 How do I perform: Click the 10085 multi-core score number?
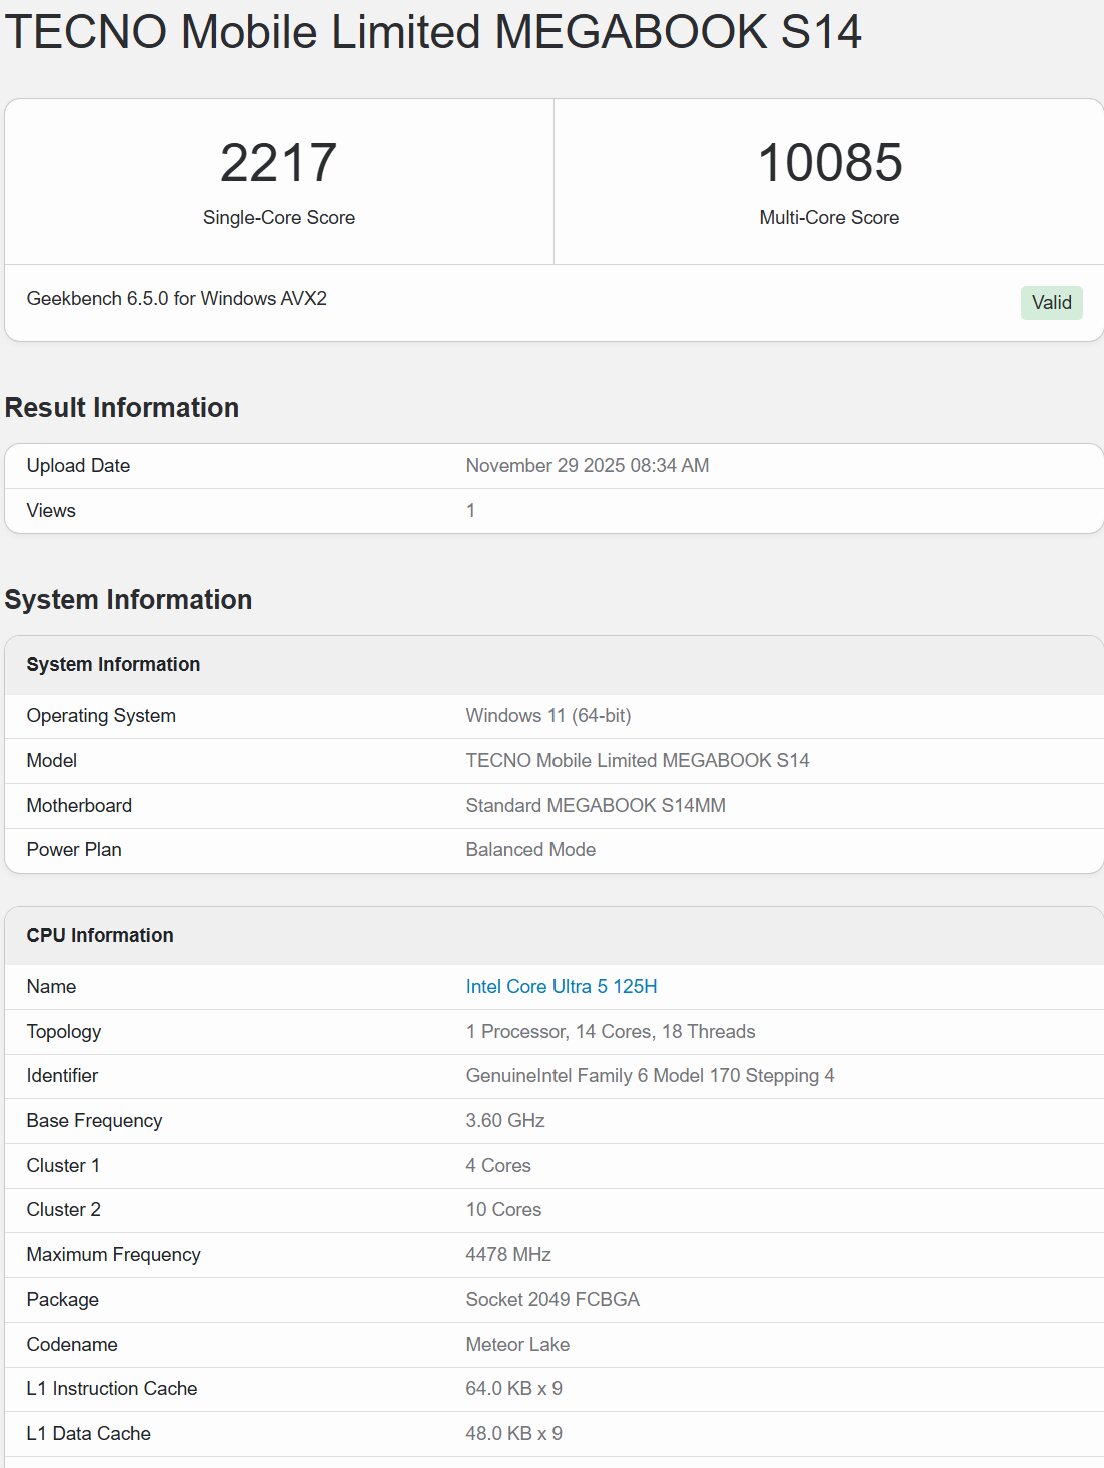pyautogui.click(x=829, y=163)
